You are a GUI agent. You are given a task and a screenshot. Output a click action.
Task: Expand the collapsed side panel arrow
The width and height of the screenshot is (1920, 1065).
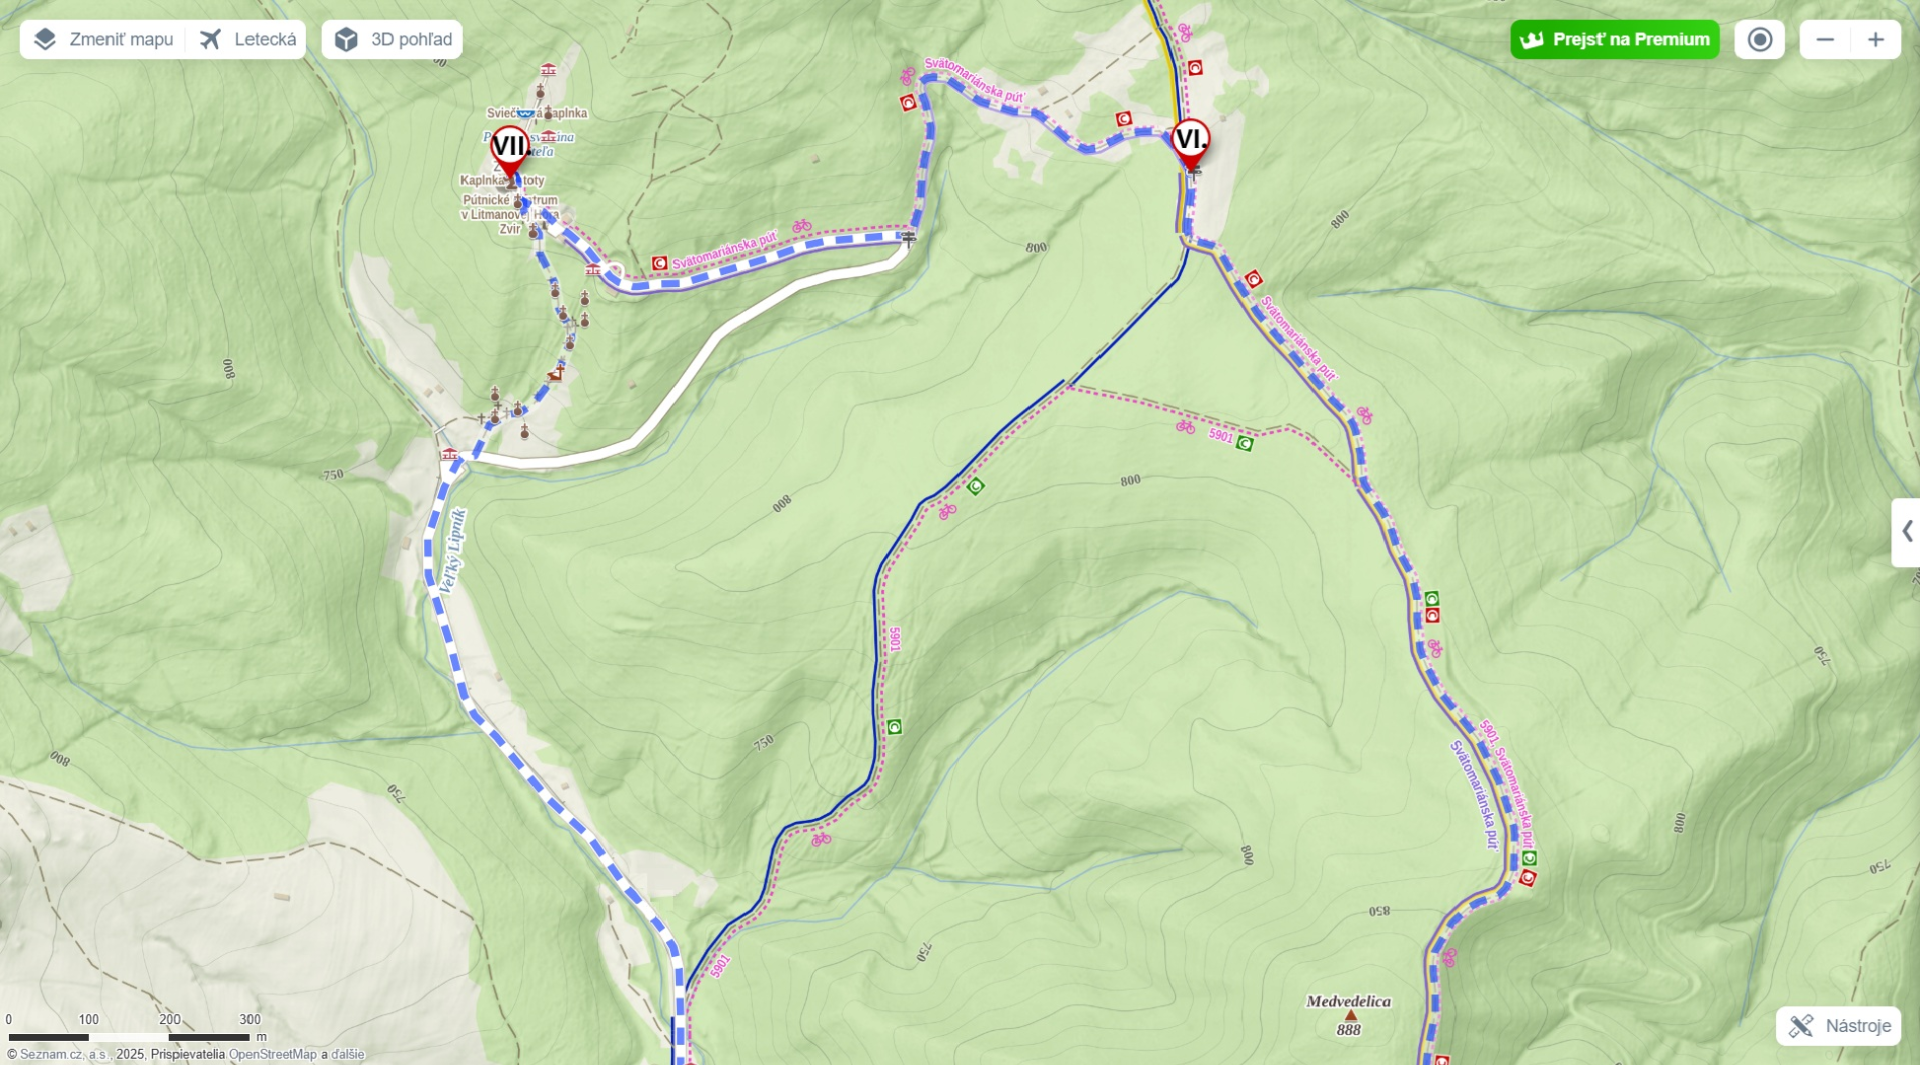click(x=1906, y=532)
